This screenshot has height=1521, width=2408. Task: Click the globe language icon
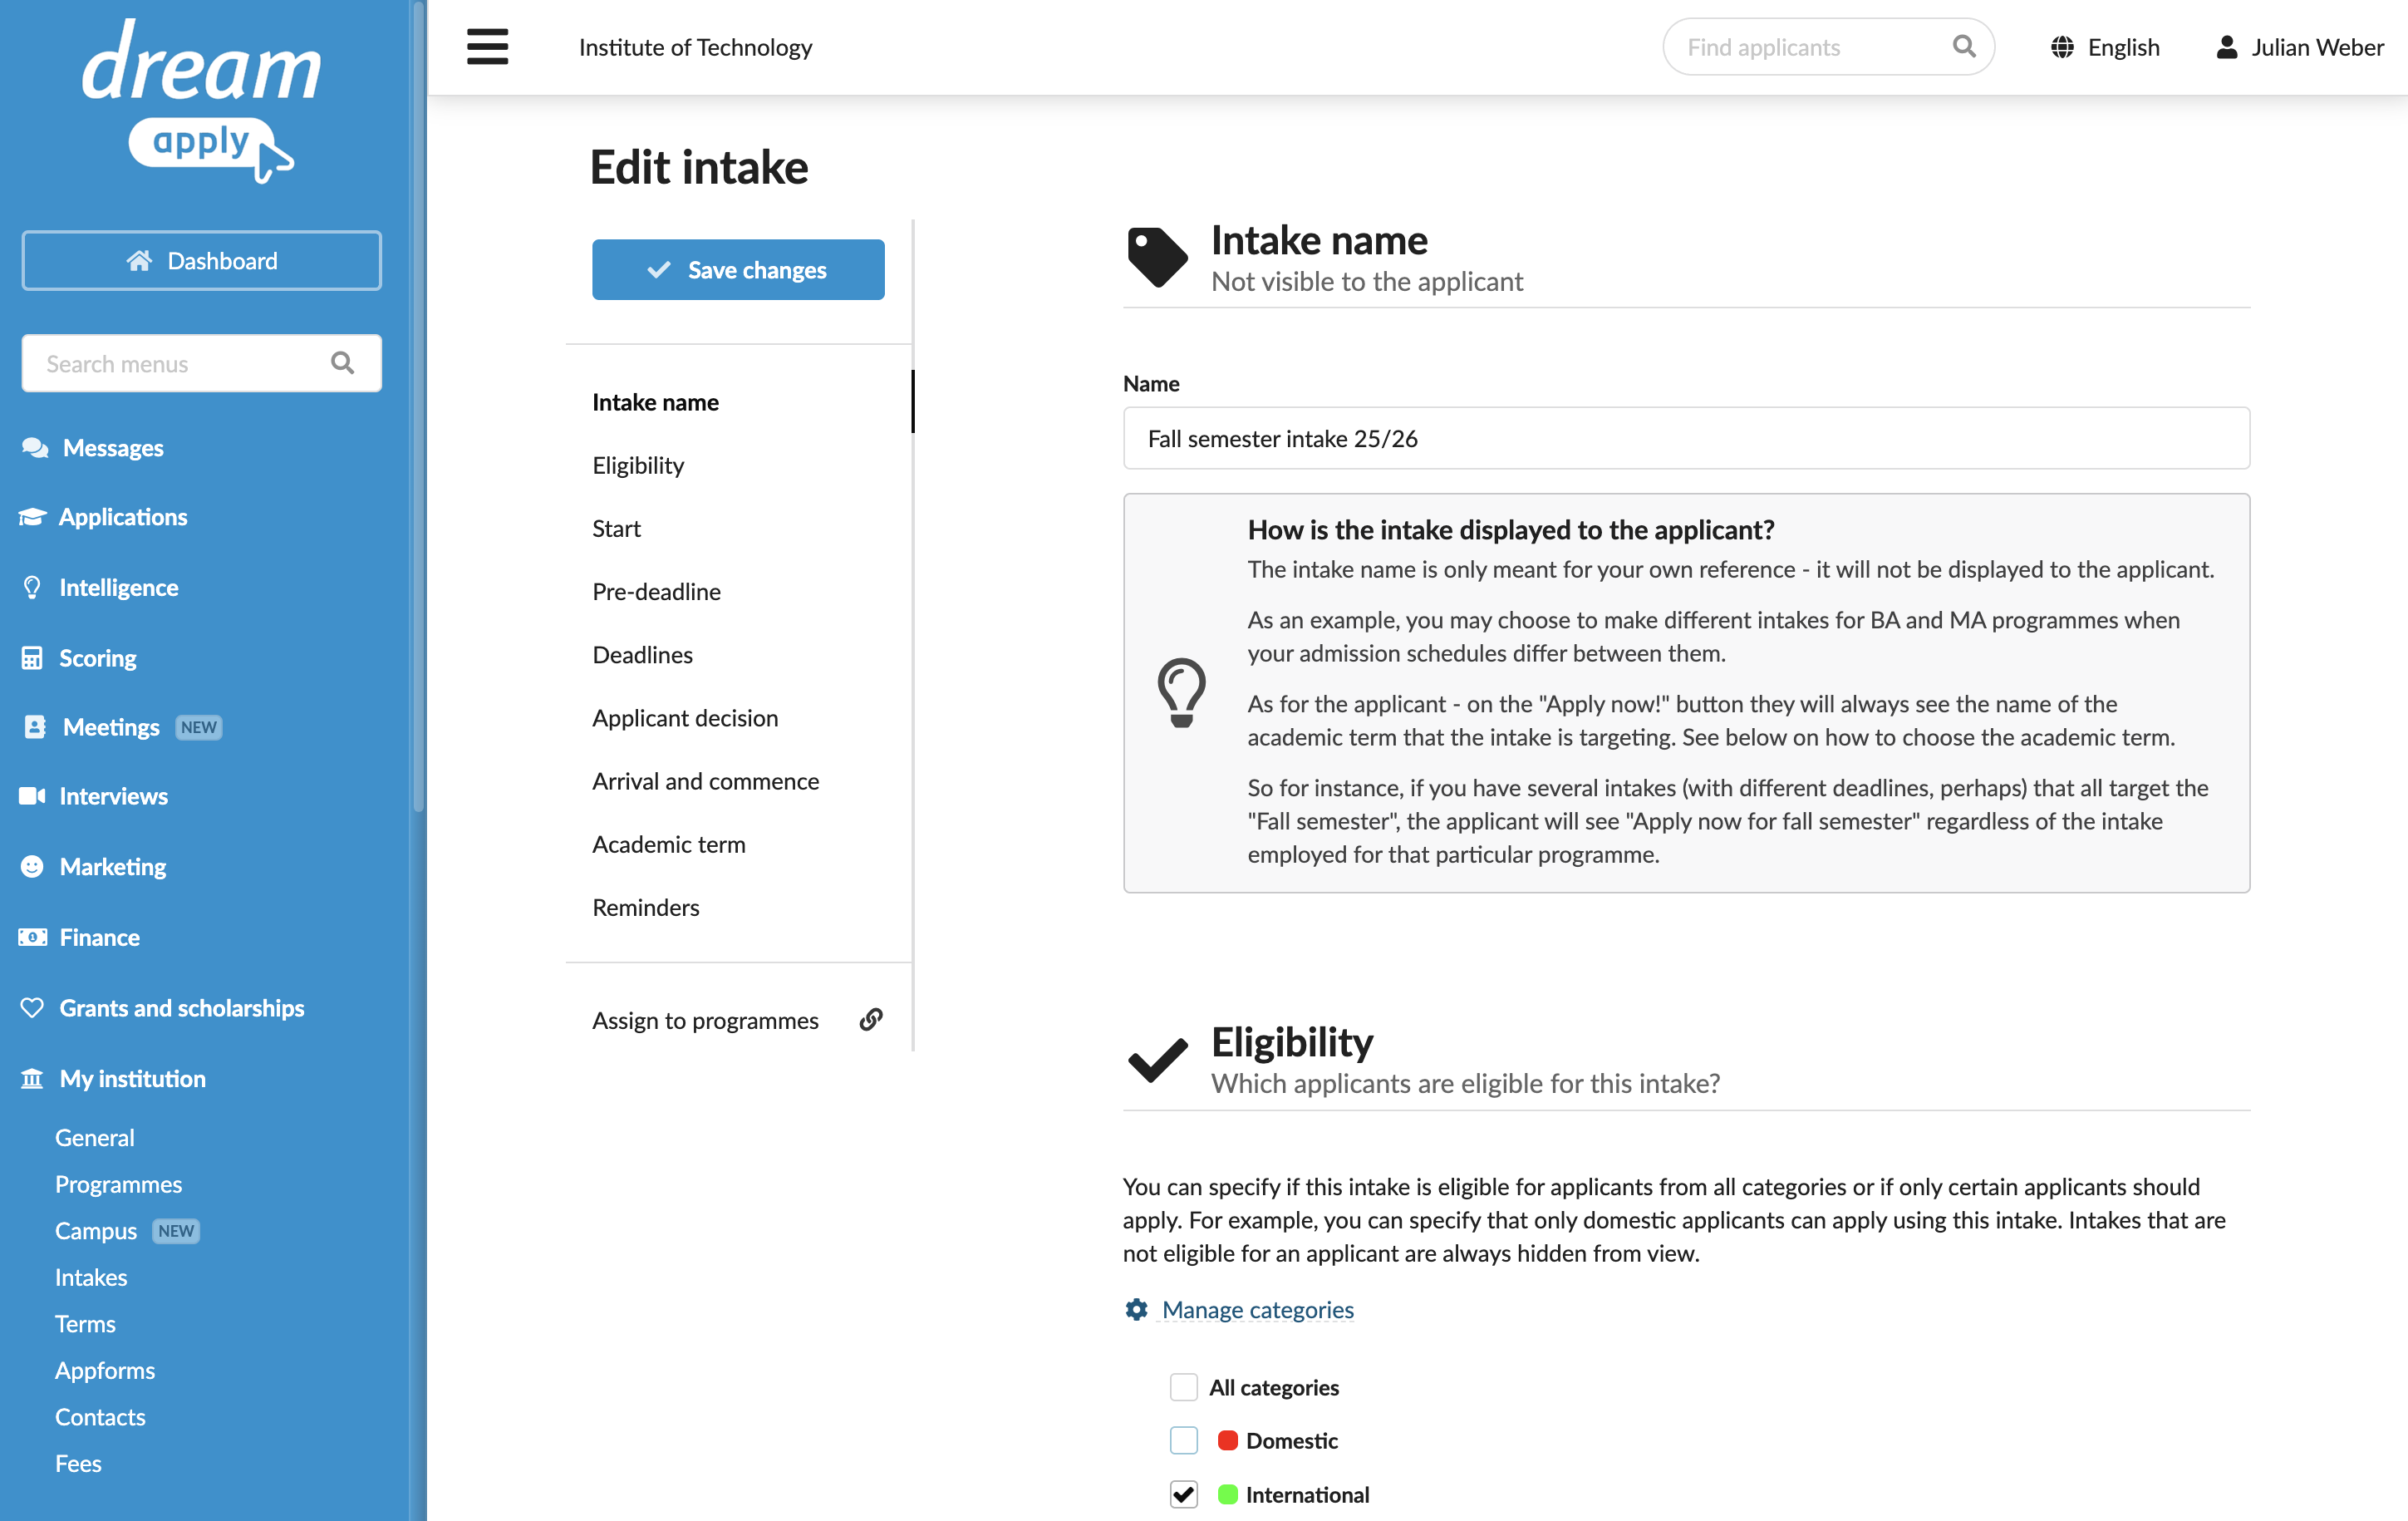2061,47
